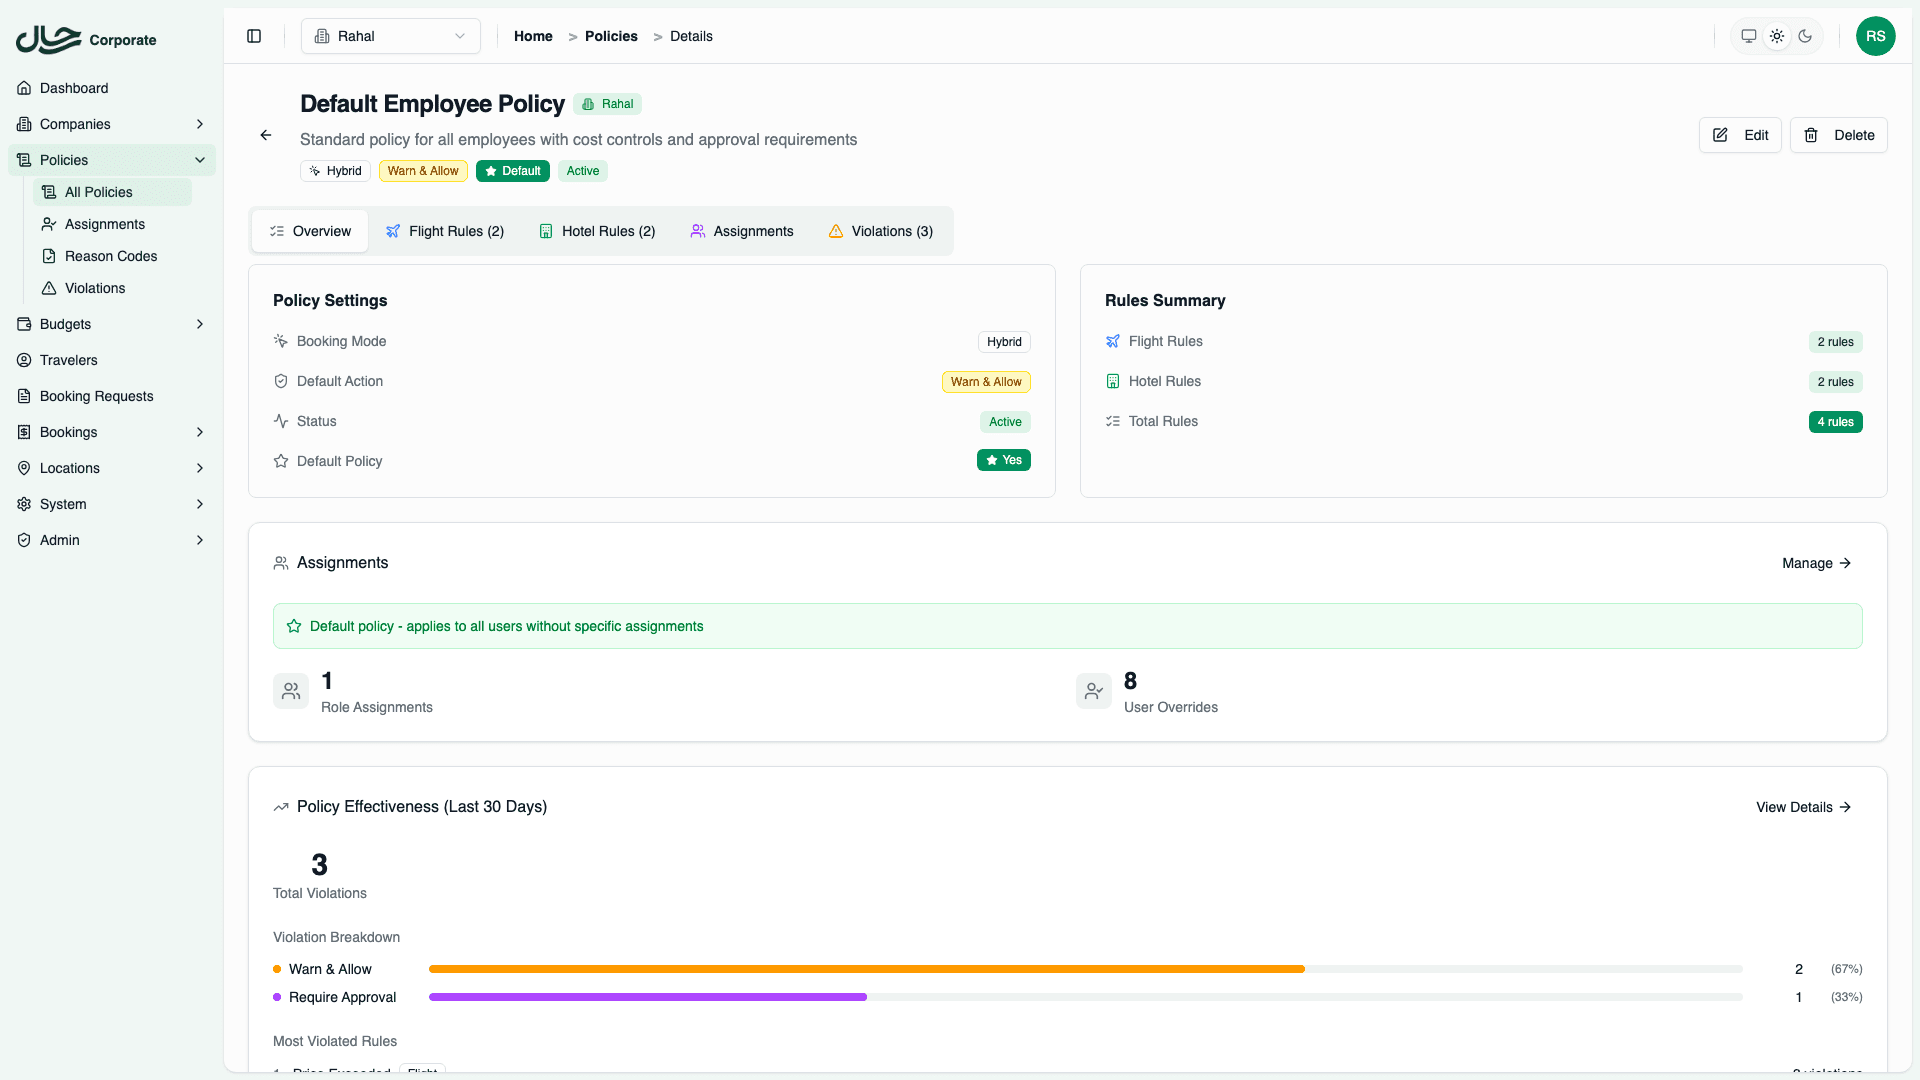Select the Booking Requests sidebar icon
The height and width of the screenshot is (1080, 1920).
24,396
